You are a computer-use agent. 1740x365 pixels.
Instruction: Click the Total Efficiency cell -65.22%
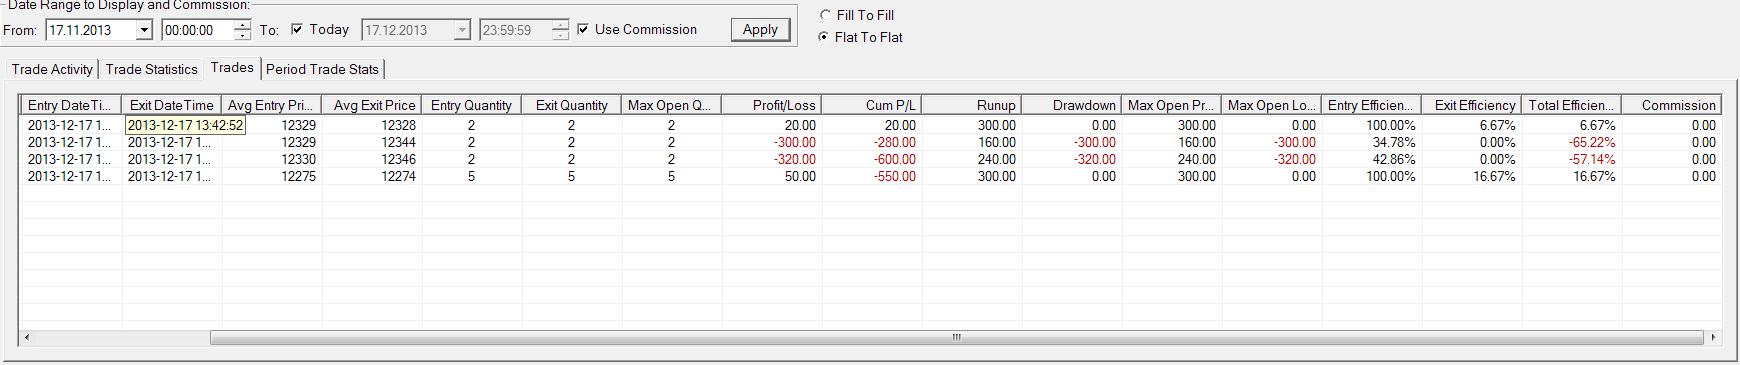(x=1571, y=143)
